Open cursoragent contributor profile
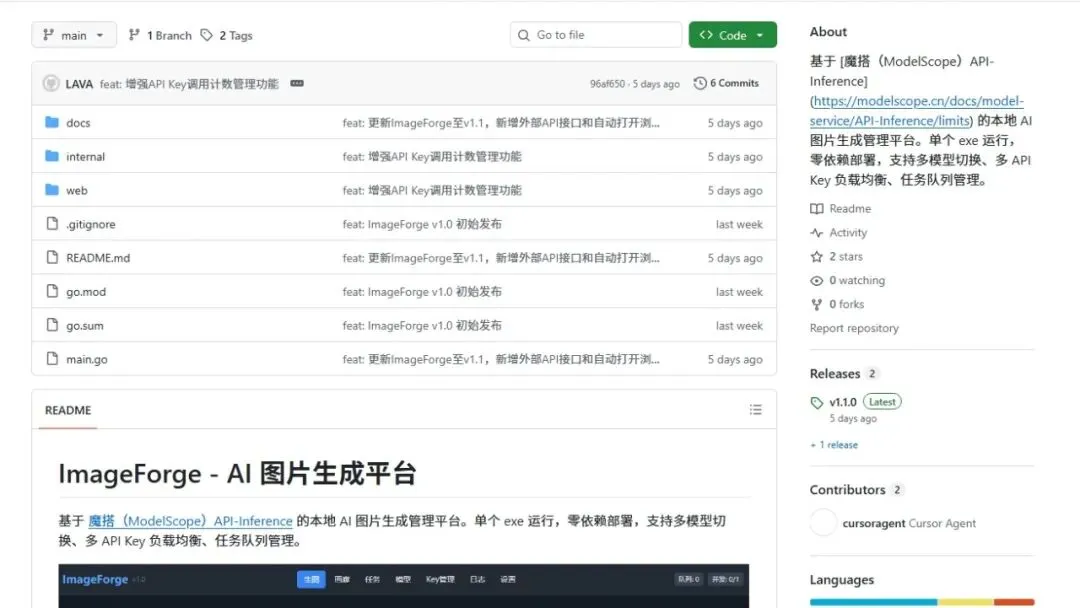Image resolution: width=1080 pixels, height=608 pixels. pos(873,523)
